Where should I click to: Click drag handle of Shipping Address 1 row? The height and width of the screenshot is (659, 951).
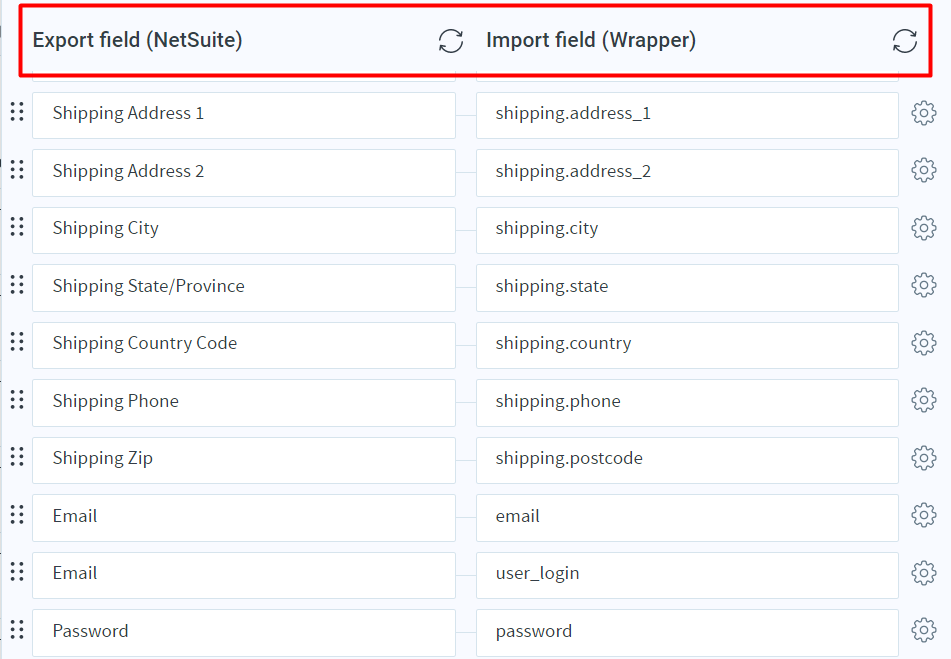pyautogui.click(x=17, y=112)
